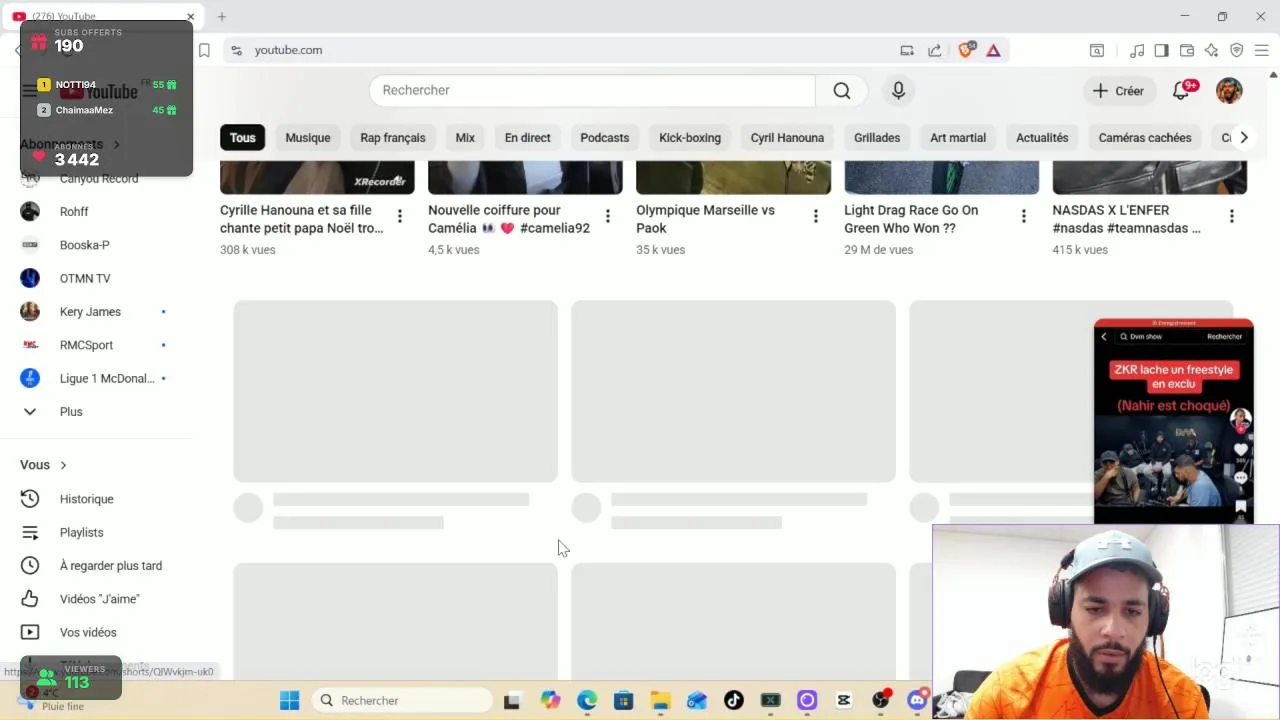Viewport: 1280px width, 720px height.
Task: View site information icon in address bar
Action: click(236, 50)
